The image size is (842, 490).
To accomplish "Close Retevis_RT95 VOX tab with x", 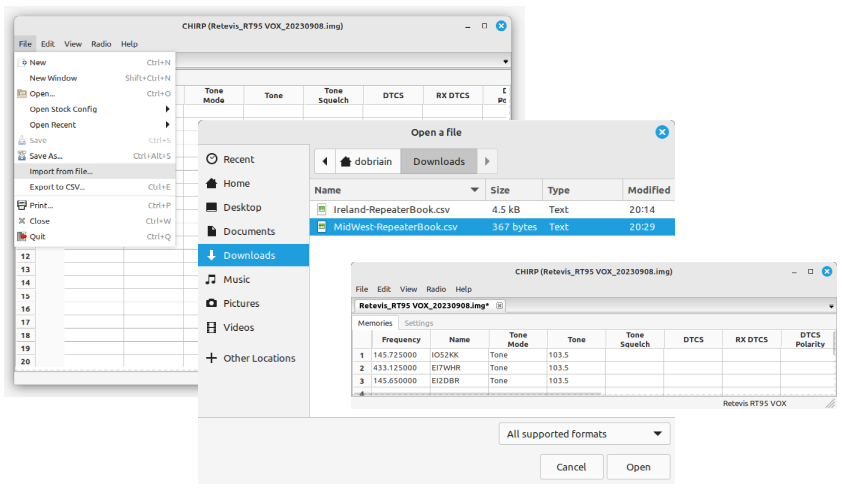I will point(499,306).
